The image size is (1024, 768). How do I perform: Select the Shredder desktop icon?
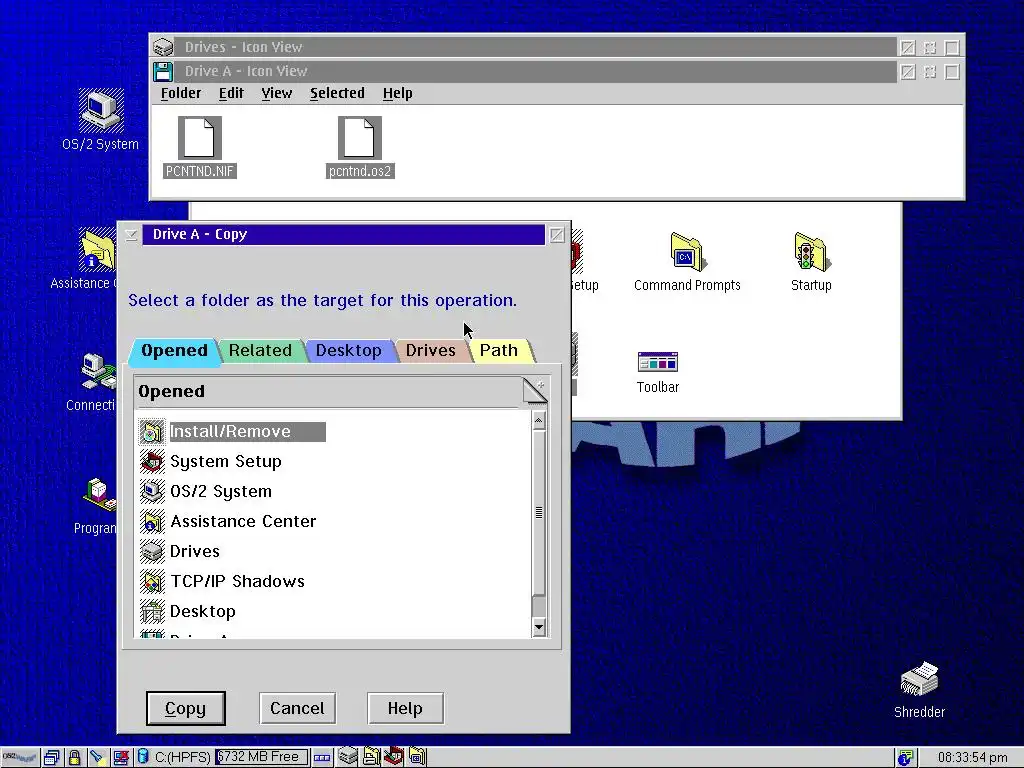(920, 680)
